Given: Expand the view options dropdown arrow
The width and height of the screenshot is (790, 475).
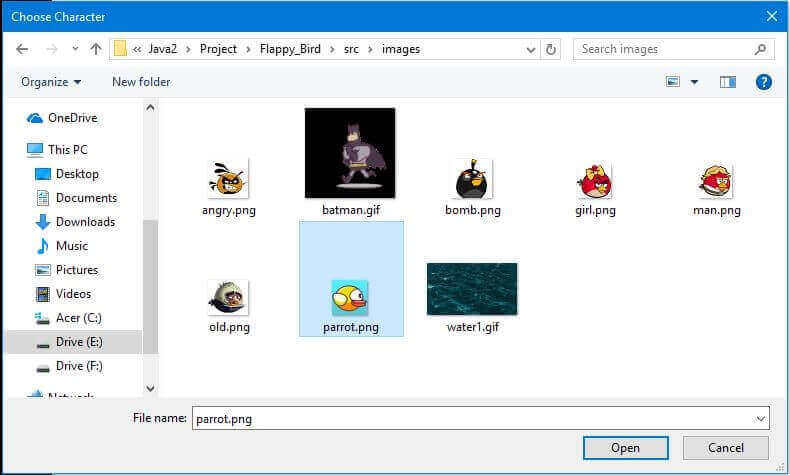Looking at the screenshot, I should click(694, 82).
